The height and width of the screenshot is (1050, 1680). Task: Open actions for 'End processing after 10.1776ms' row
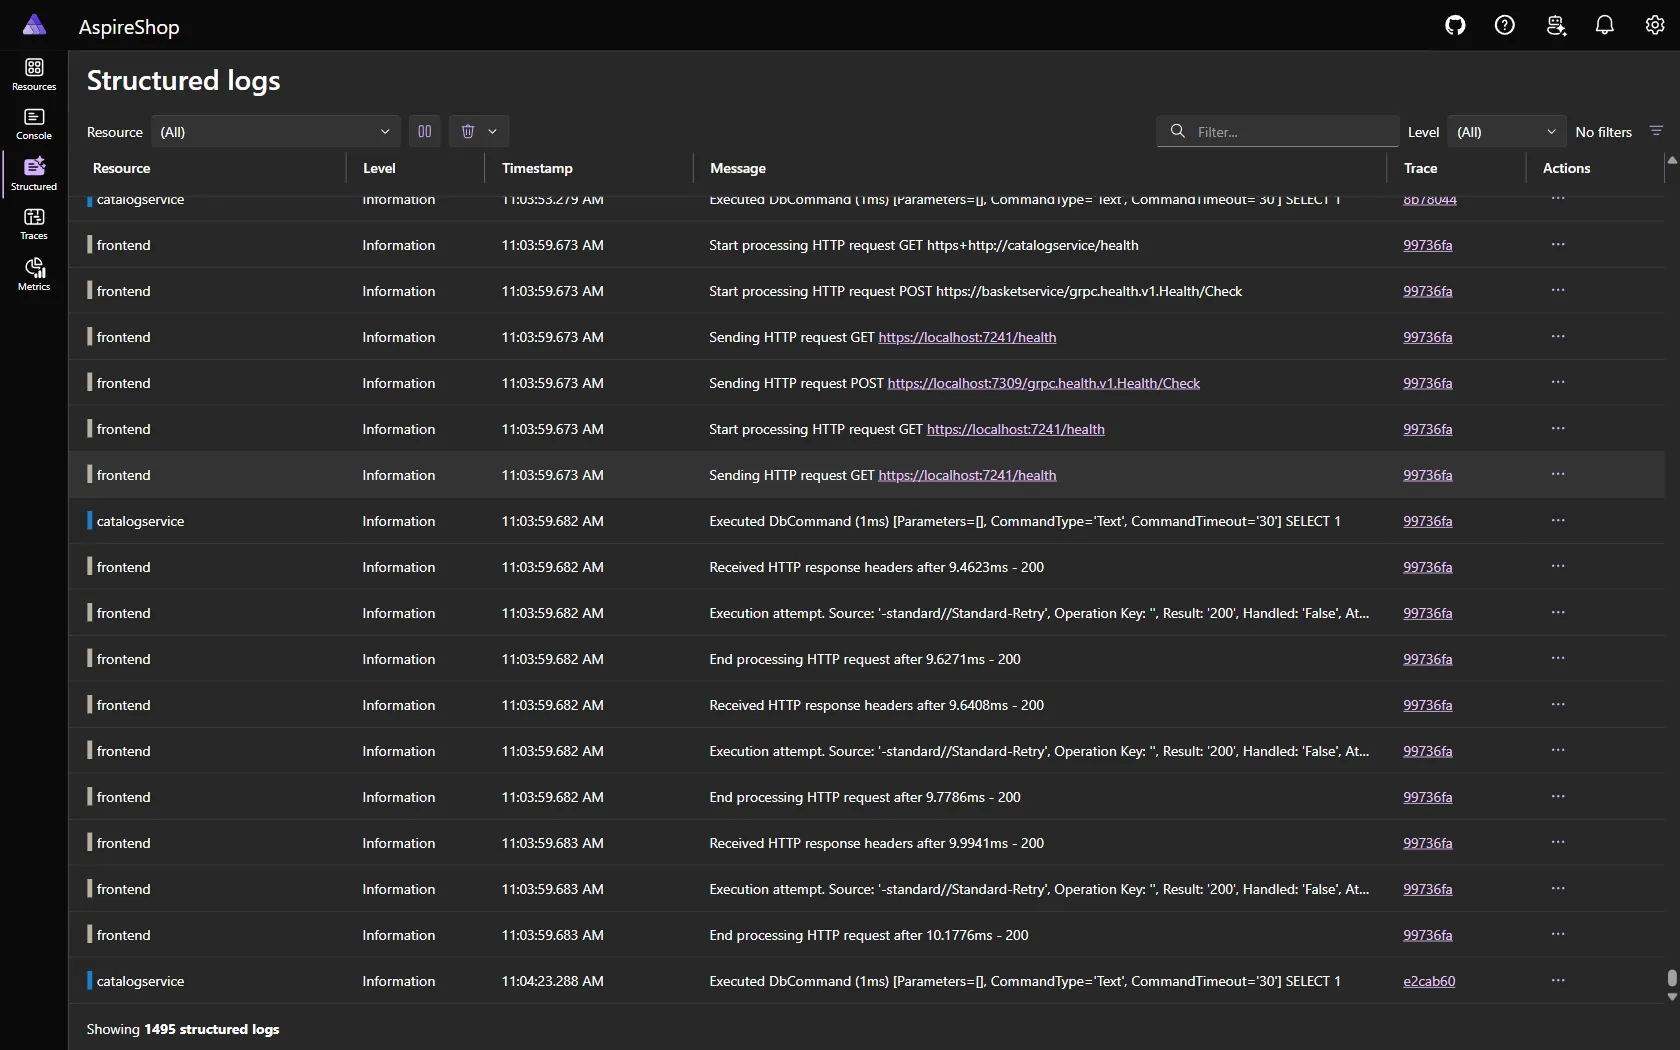coord(1558,934)
